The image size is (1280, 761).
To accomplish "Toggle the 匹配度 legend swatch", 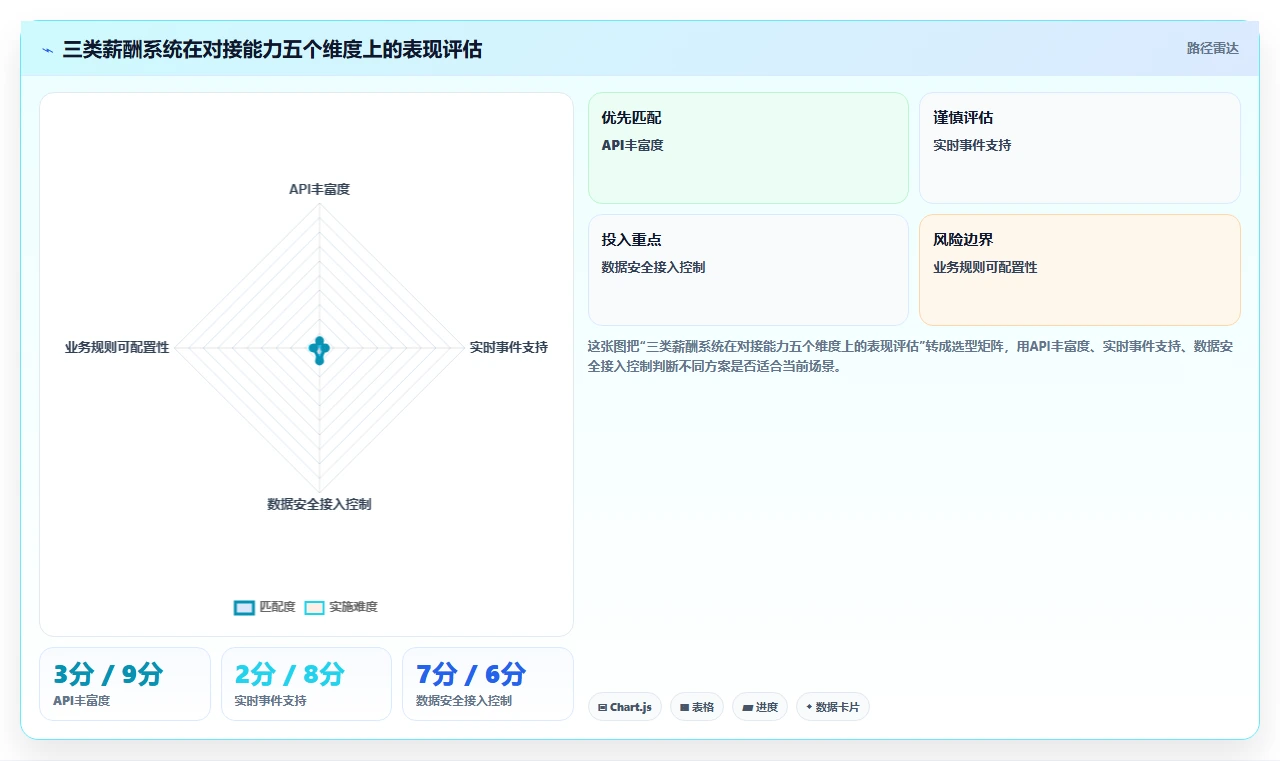I will (244, 607).
